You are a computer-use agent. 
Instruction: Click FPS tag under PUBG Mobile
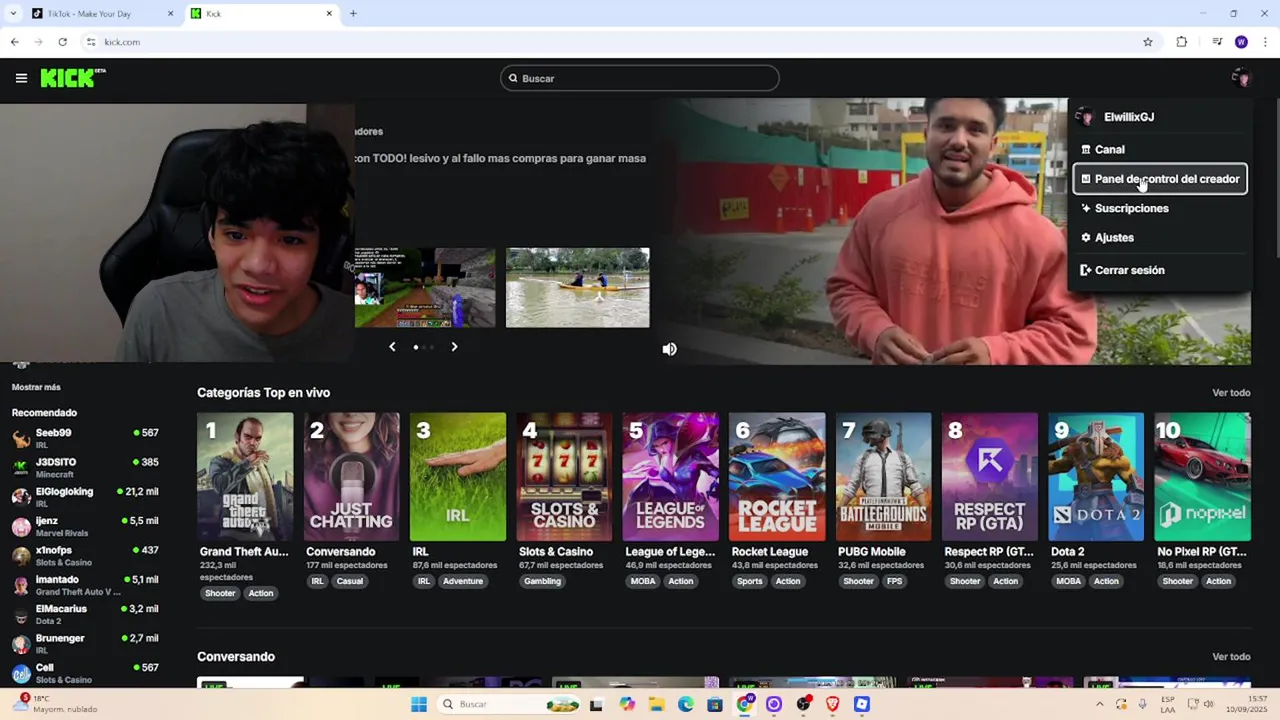click(894, 581)
